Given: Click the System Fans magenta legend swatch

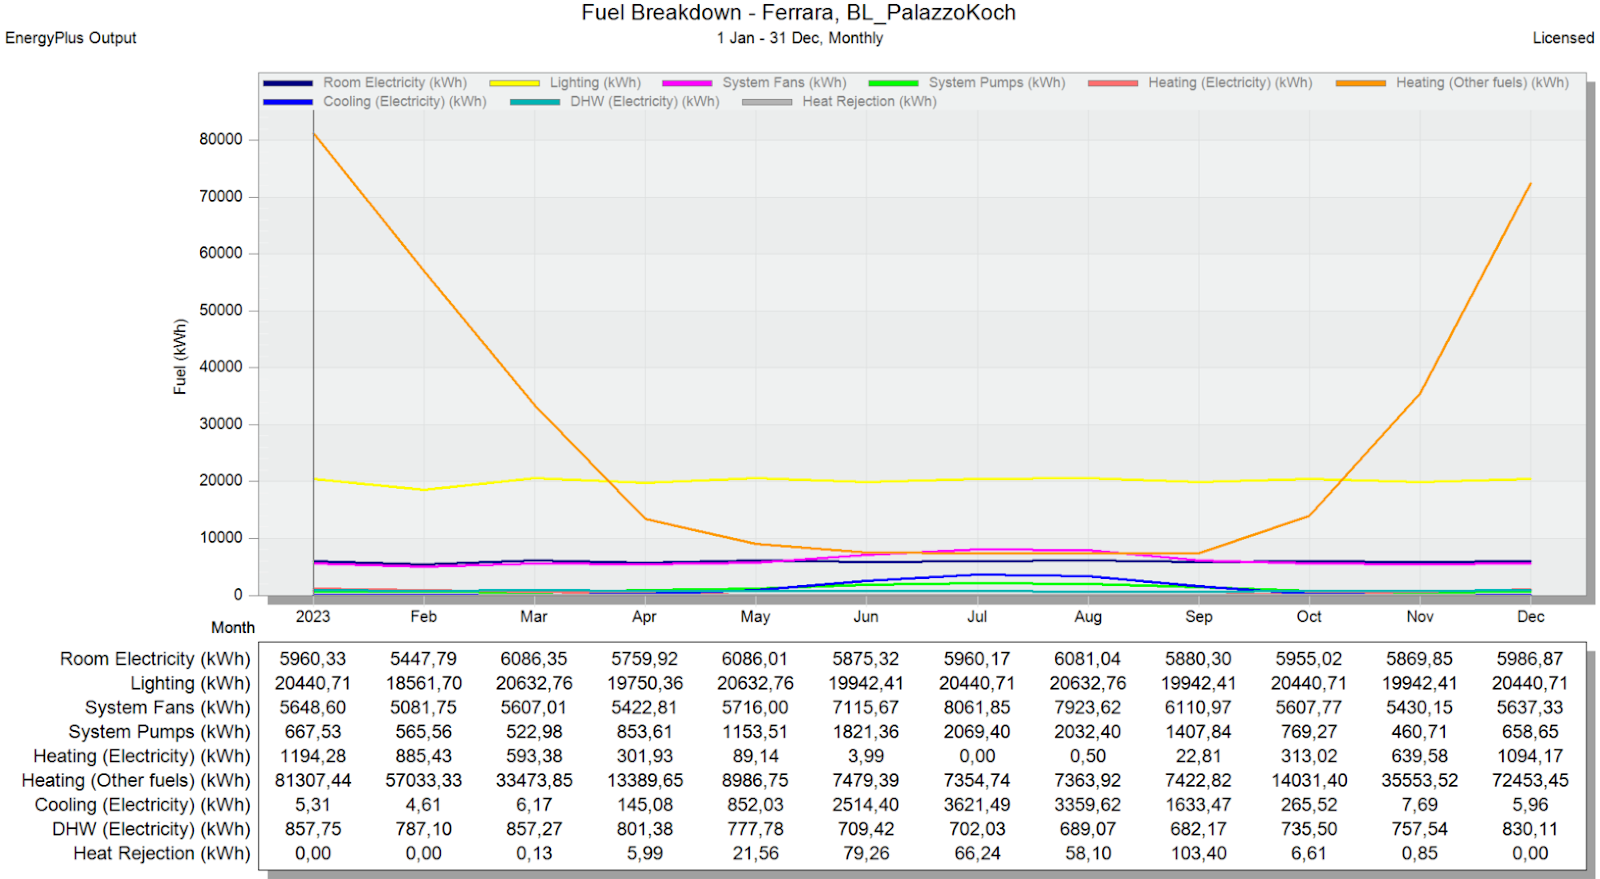Looking at the screenshot, I should pos(687,83).
